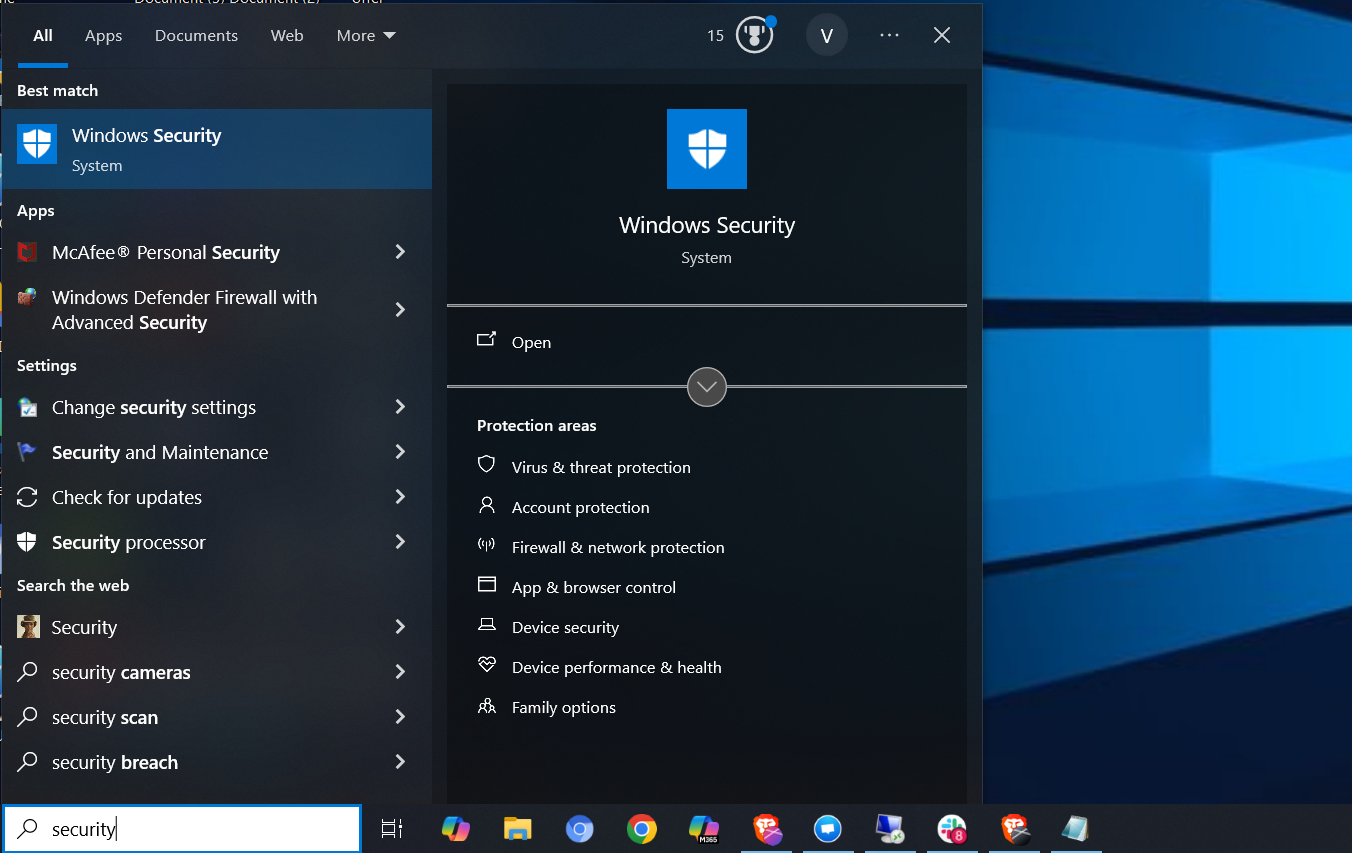The image size is (1352, 853).
Task: Expand the Security processor chevron
Action: tap(400, 542)
